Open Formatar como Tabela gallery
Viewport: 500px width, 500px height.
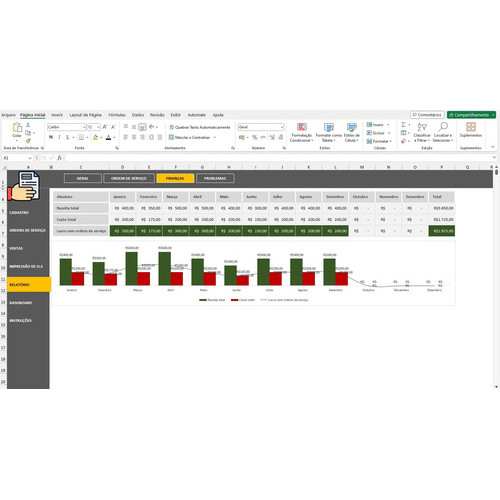pos(329,132)
